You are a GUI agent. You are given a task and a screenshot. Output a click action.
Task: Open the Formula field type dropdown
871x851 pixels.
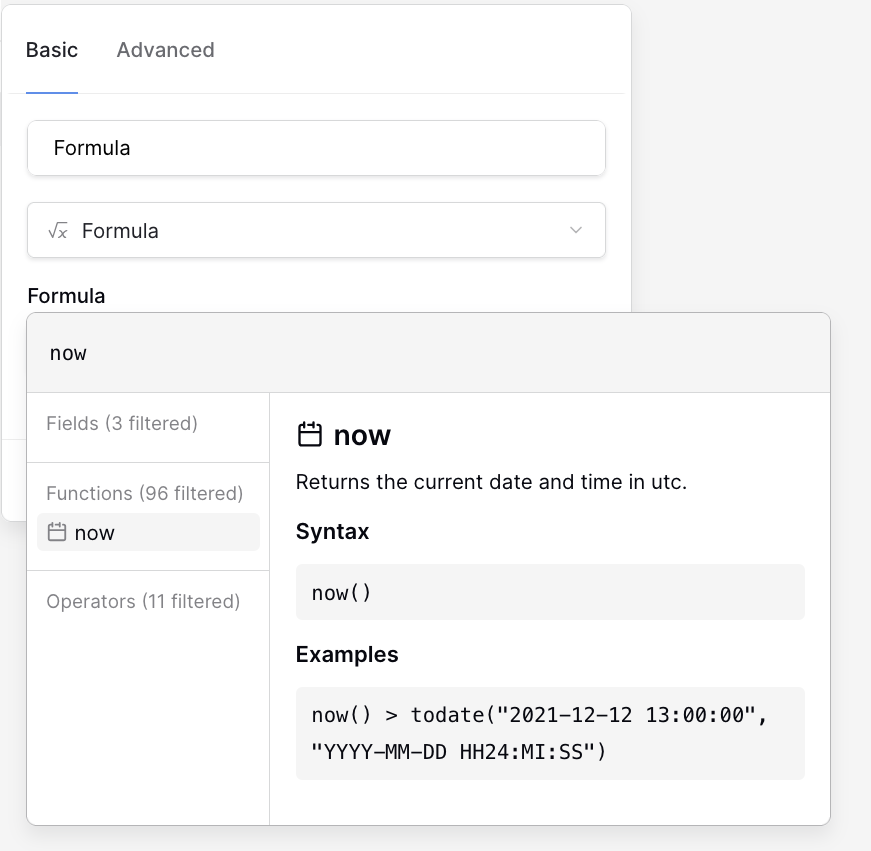point(316,231)
